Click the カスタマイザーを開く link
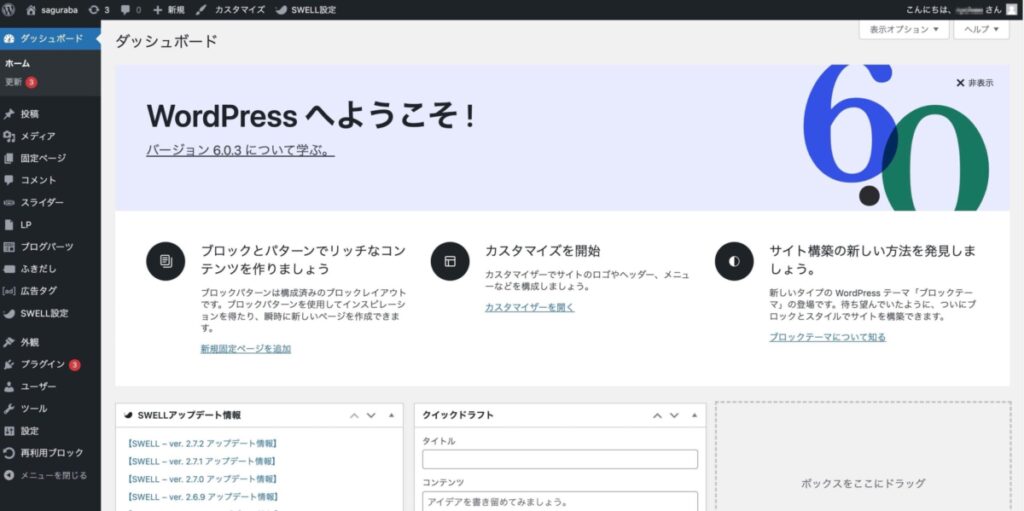1024x511 pixels. point(530,307)
